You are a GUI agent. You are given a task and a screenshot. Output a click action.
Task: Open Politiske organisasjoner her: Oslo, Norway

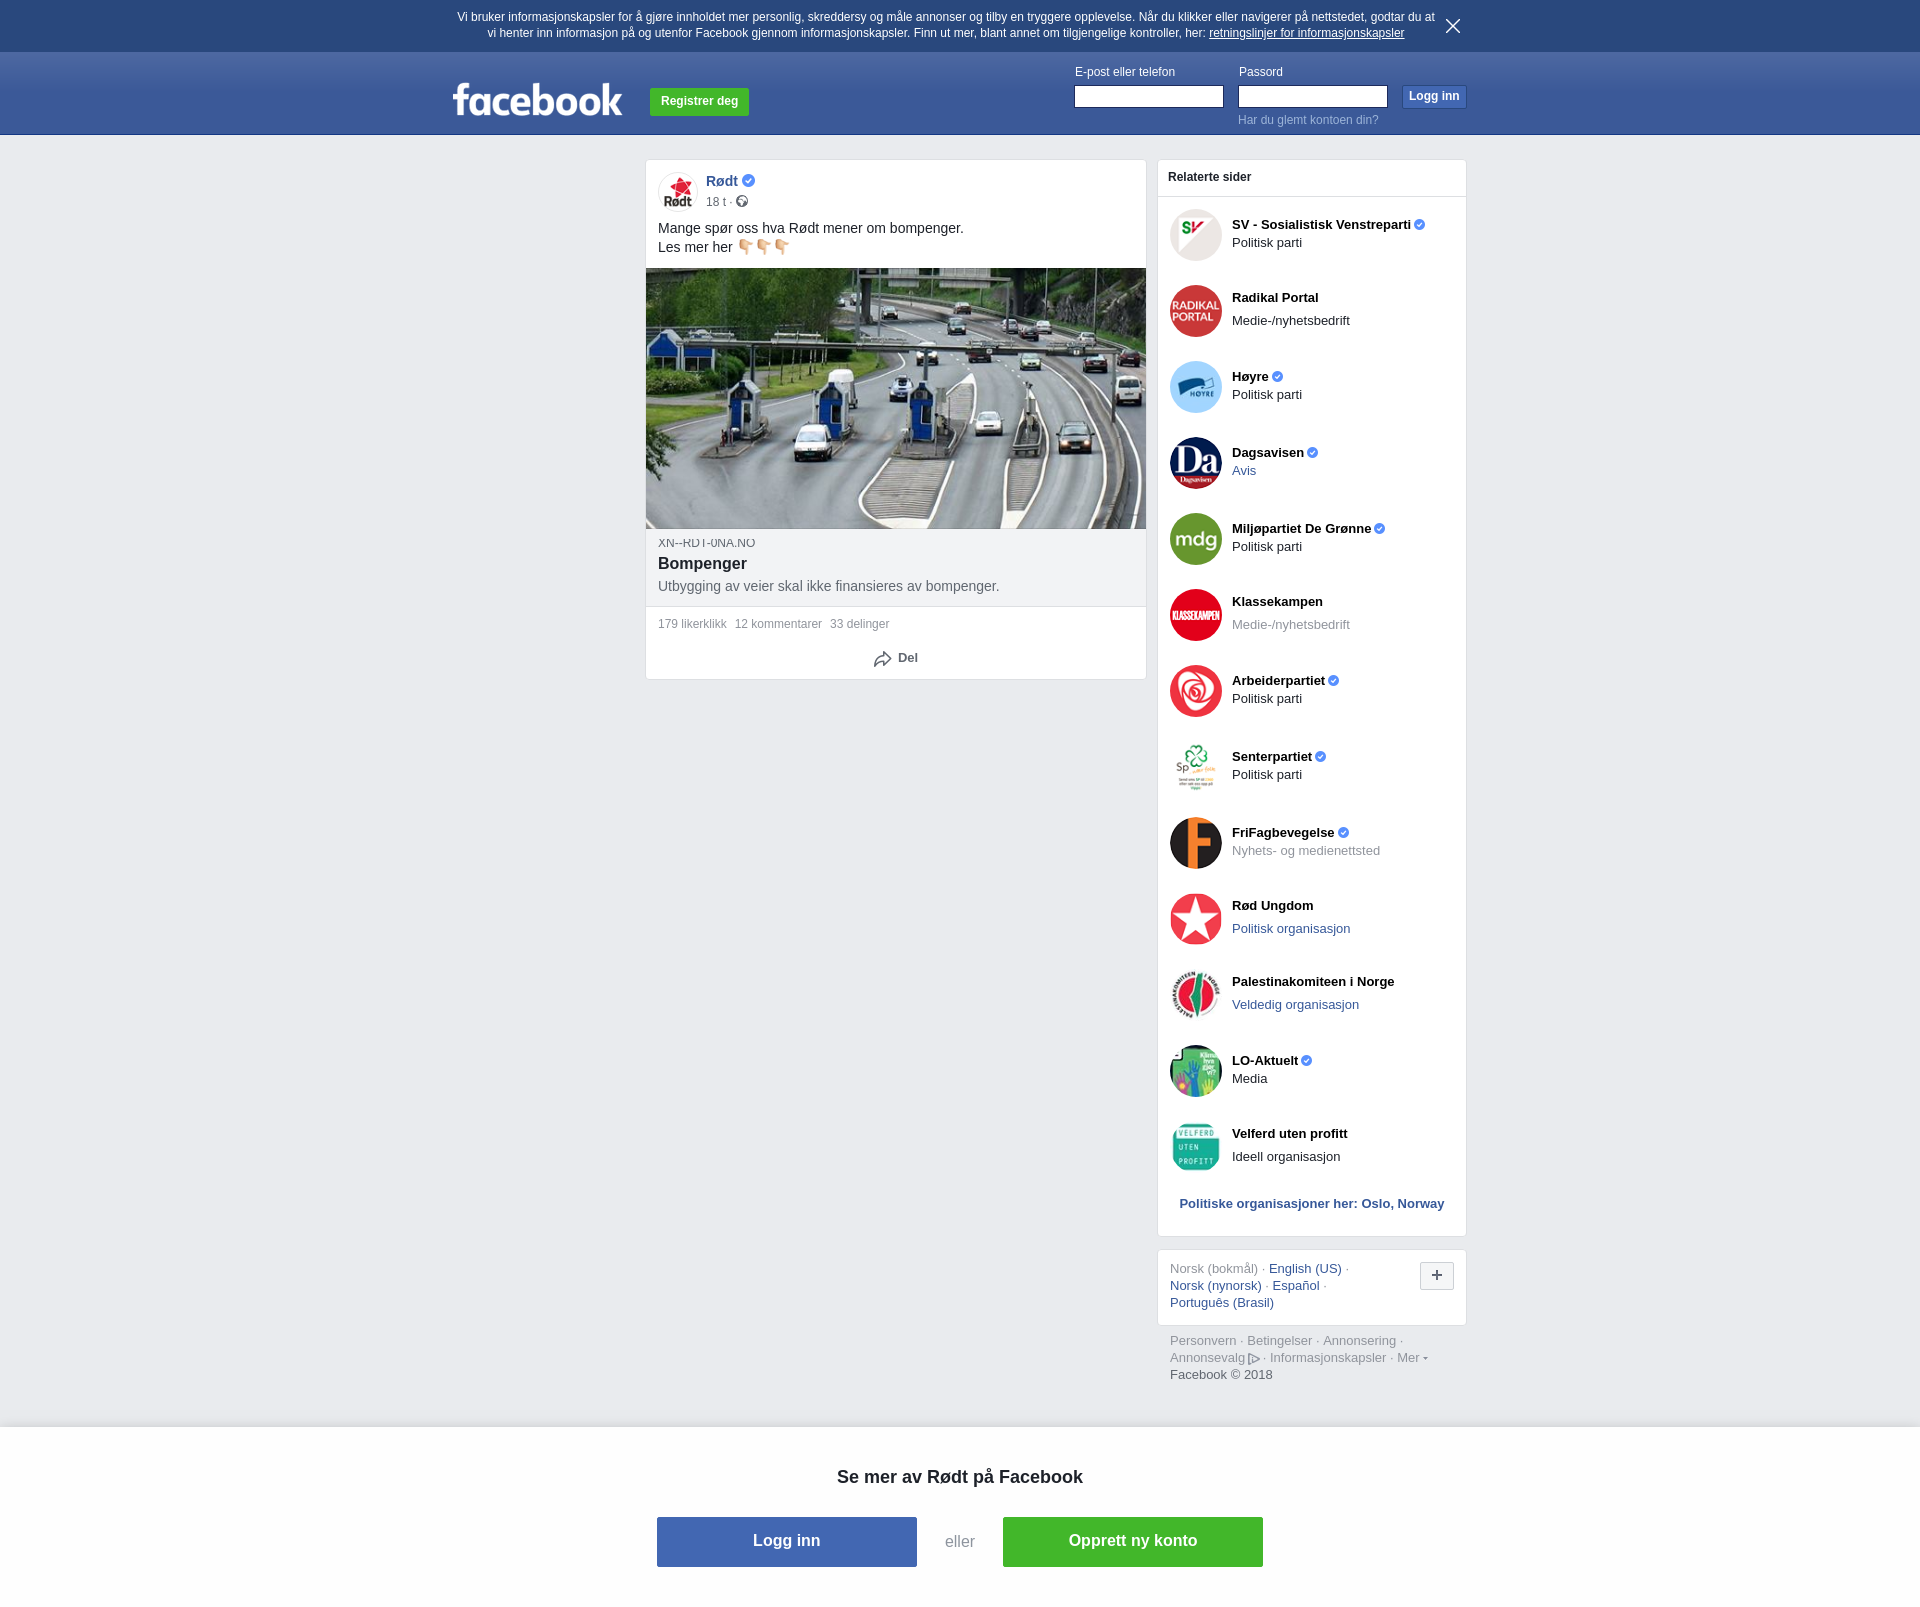tap(1311, 1204)
